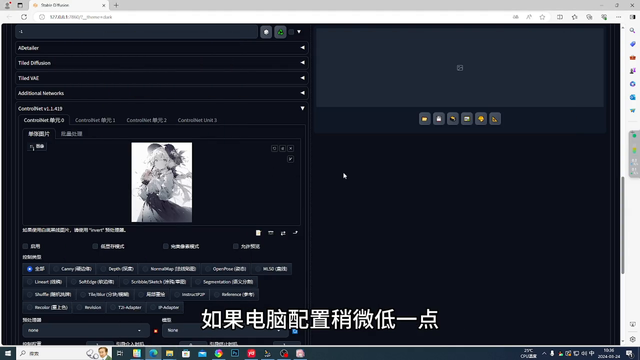
Task: Open File Explorer from the taskbar
Action: click(x=169, y=353)
